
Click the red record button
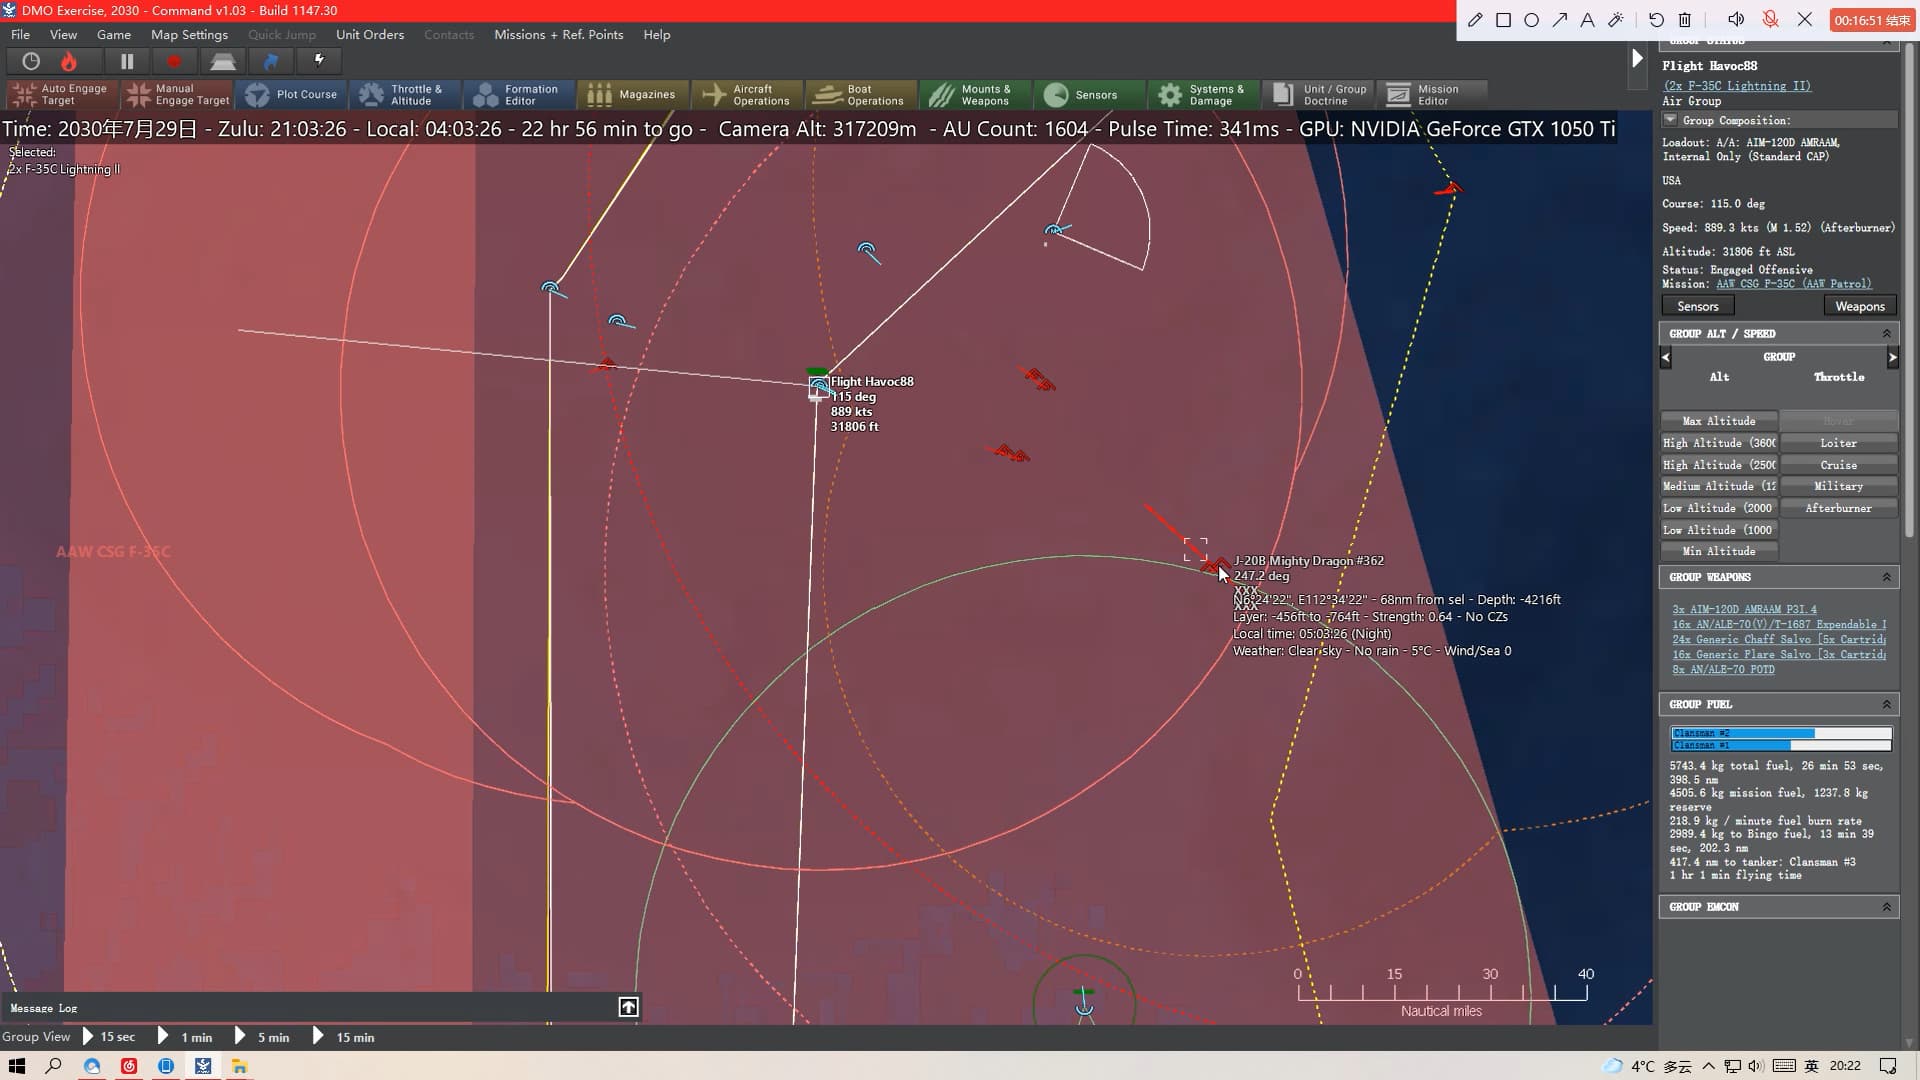pos(174,62)
